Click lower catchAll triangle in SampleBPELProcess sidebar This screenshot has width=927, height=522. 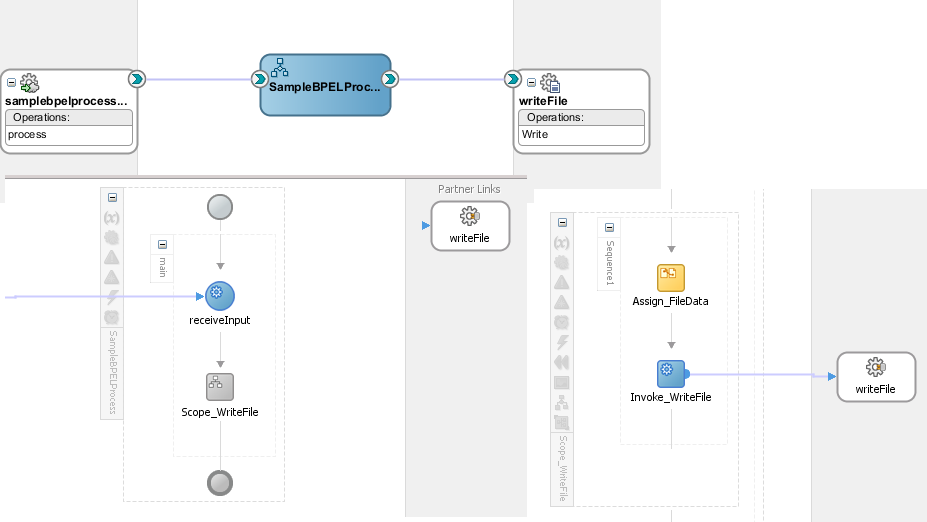[x=112, y=277]
